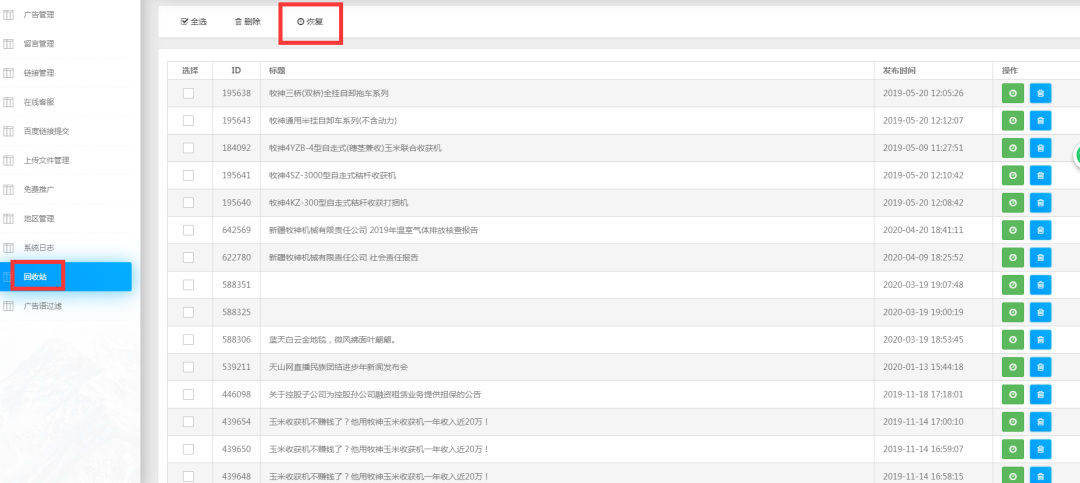Screen dimensions: 1080x483
Task: Check the box beside ID 622780
Action: pyautogui.click(x=188, y=257)
